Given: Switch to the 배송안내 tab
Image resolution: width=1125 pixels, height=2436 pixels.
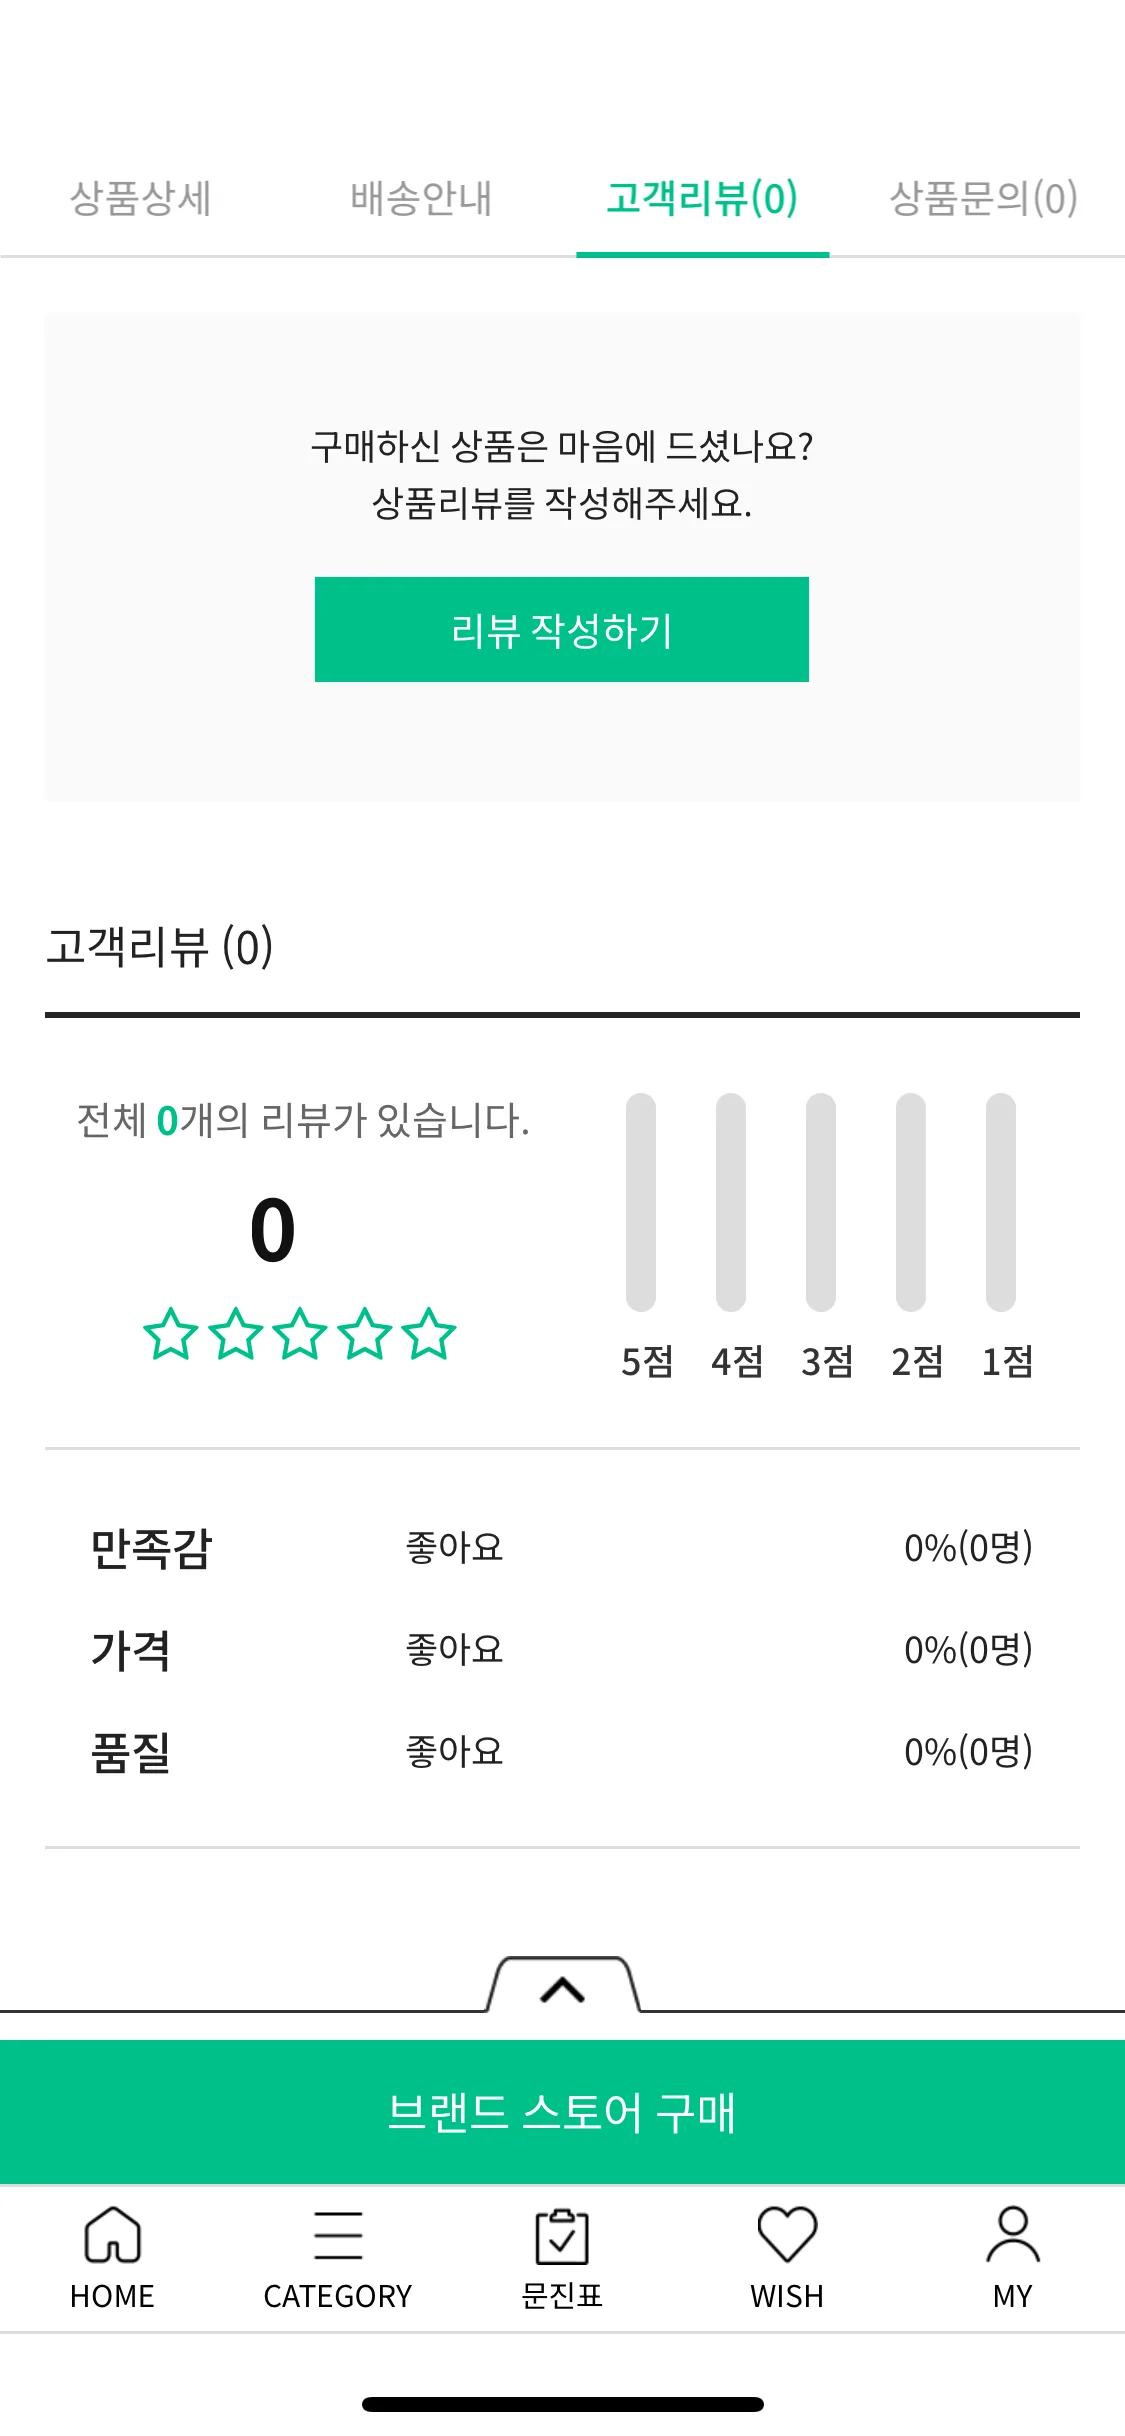Looking at the screenshot, I should point(421,198).
